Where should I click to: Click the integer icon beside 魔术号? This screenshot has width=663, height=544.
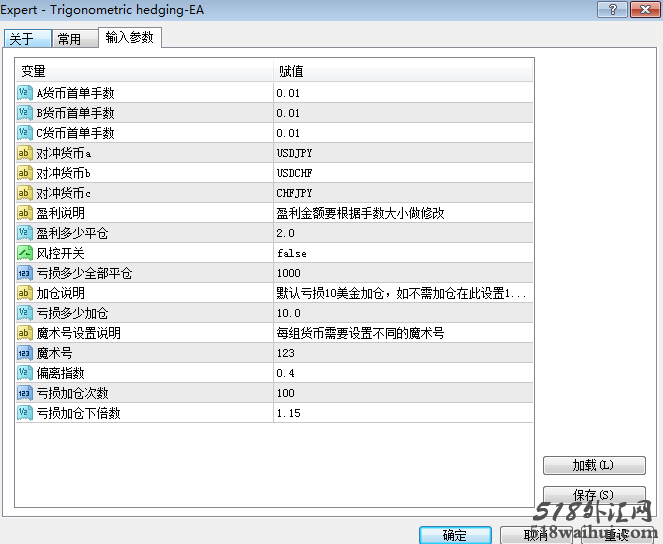(25, 353)
